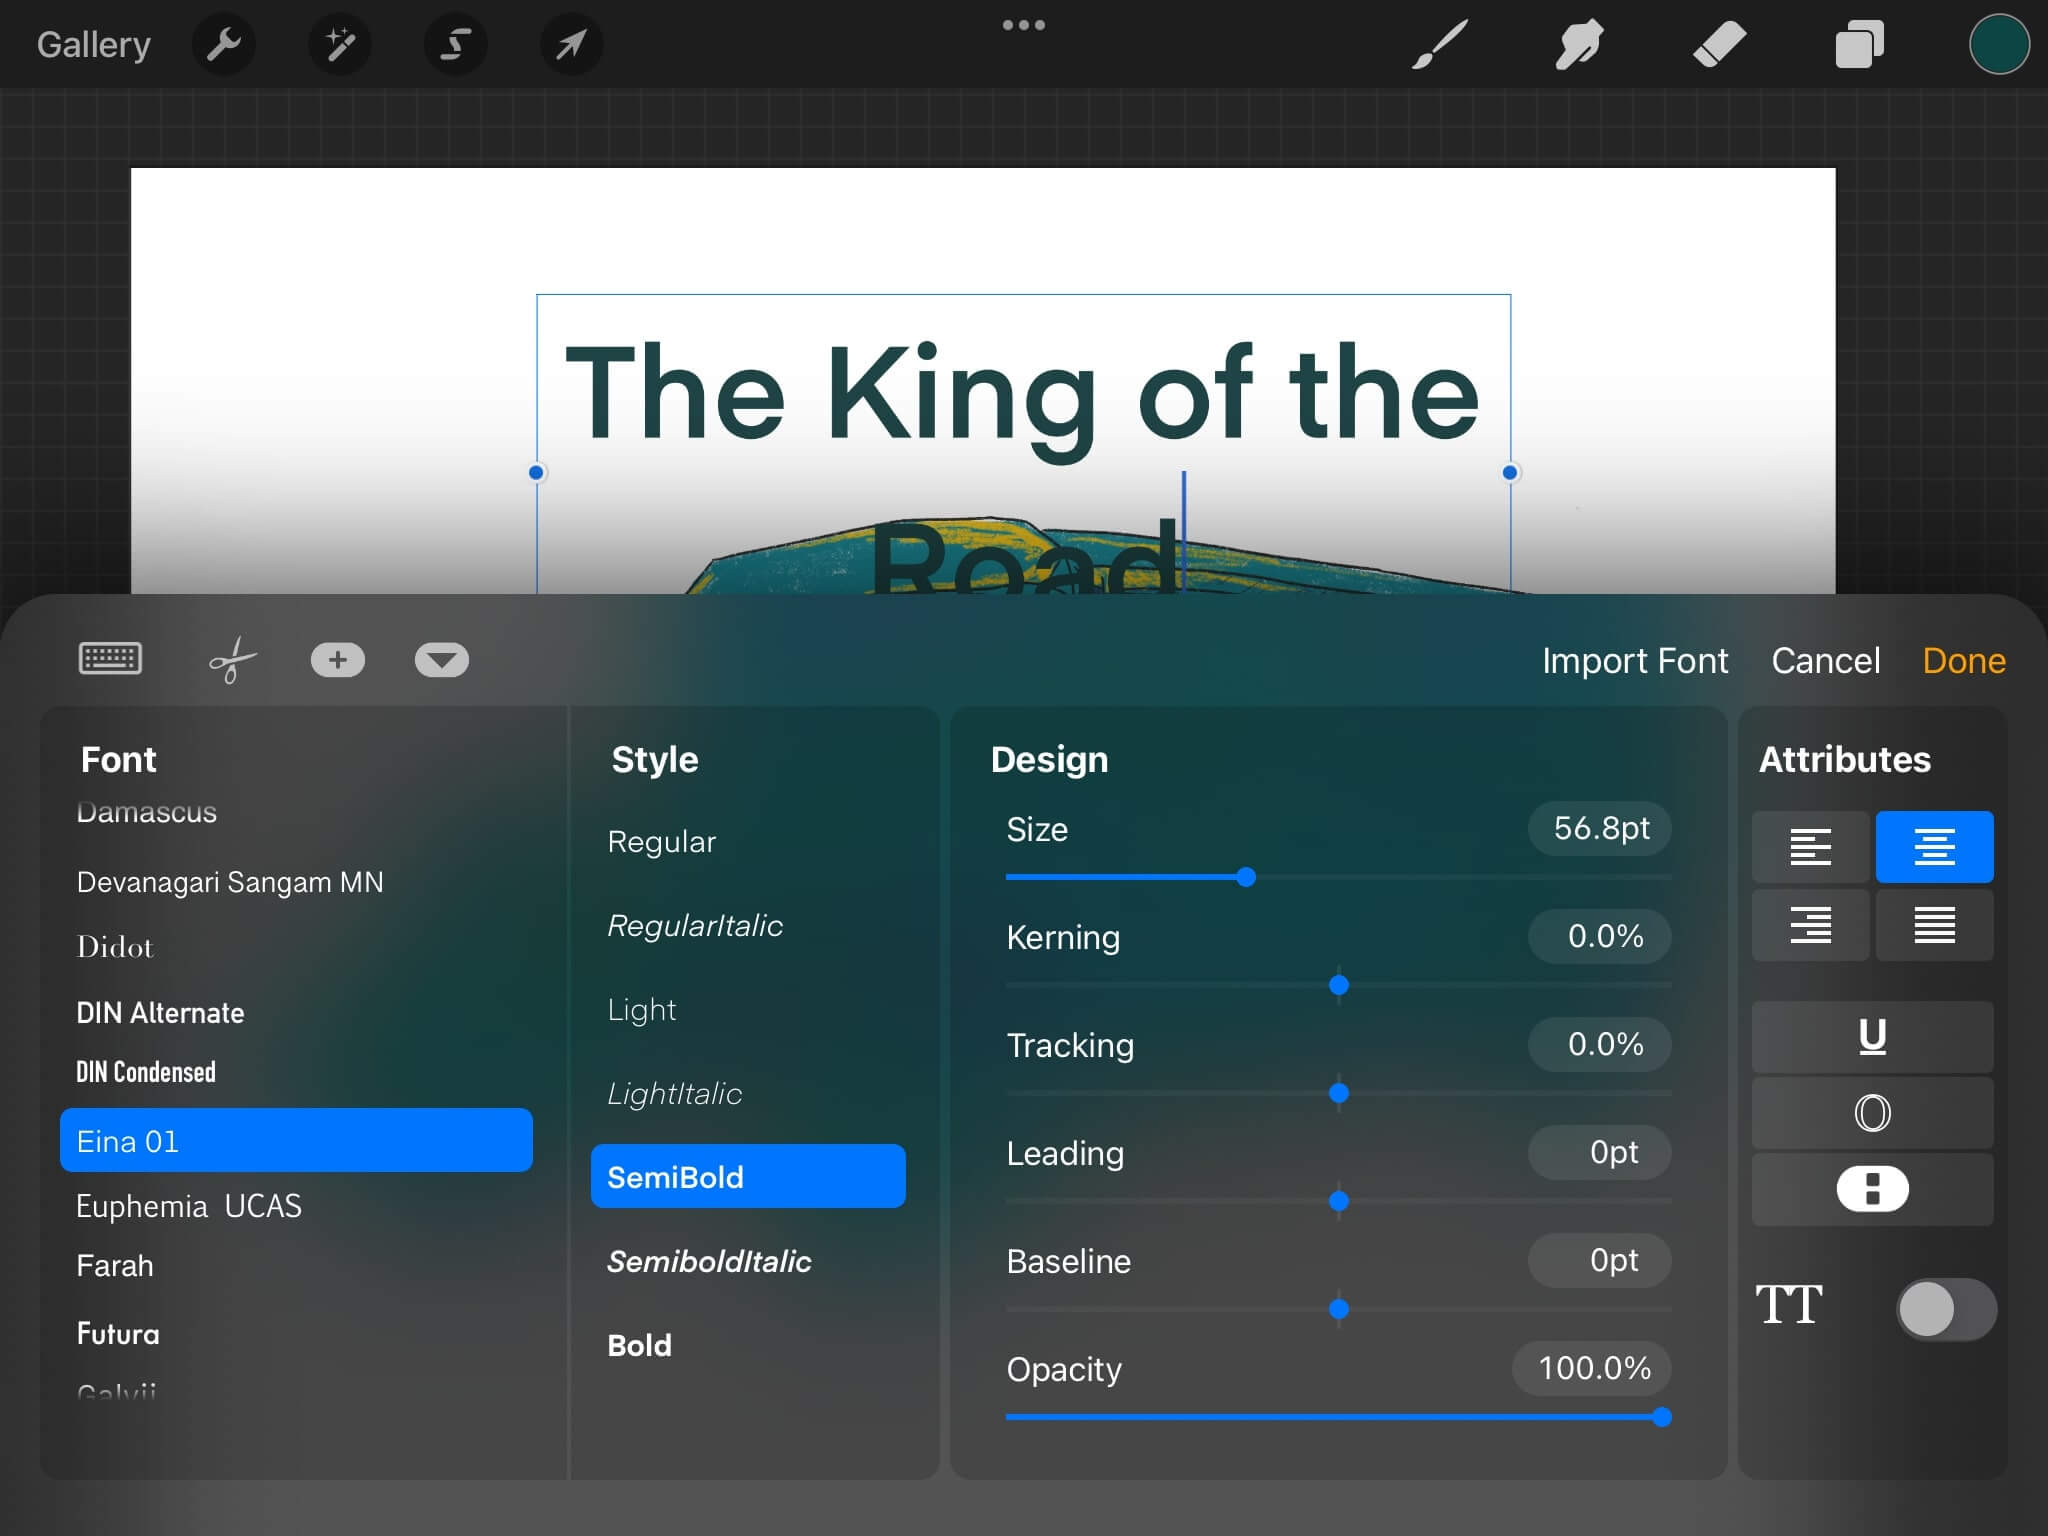
Task: Toggle outline text attribute
Action: click(1872, 1113)
